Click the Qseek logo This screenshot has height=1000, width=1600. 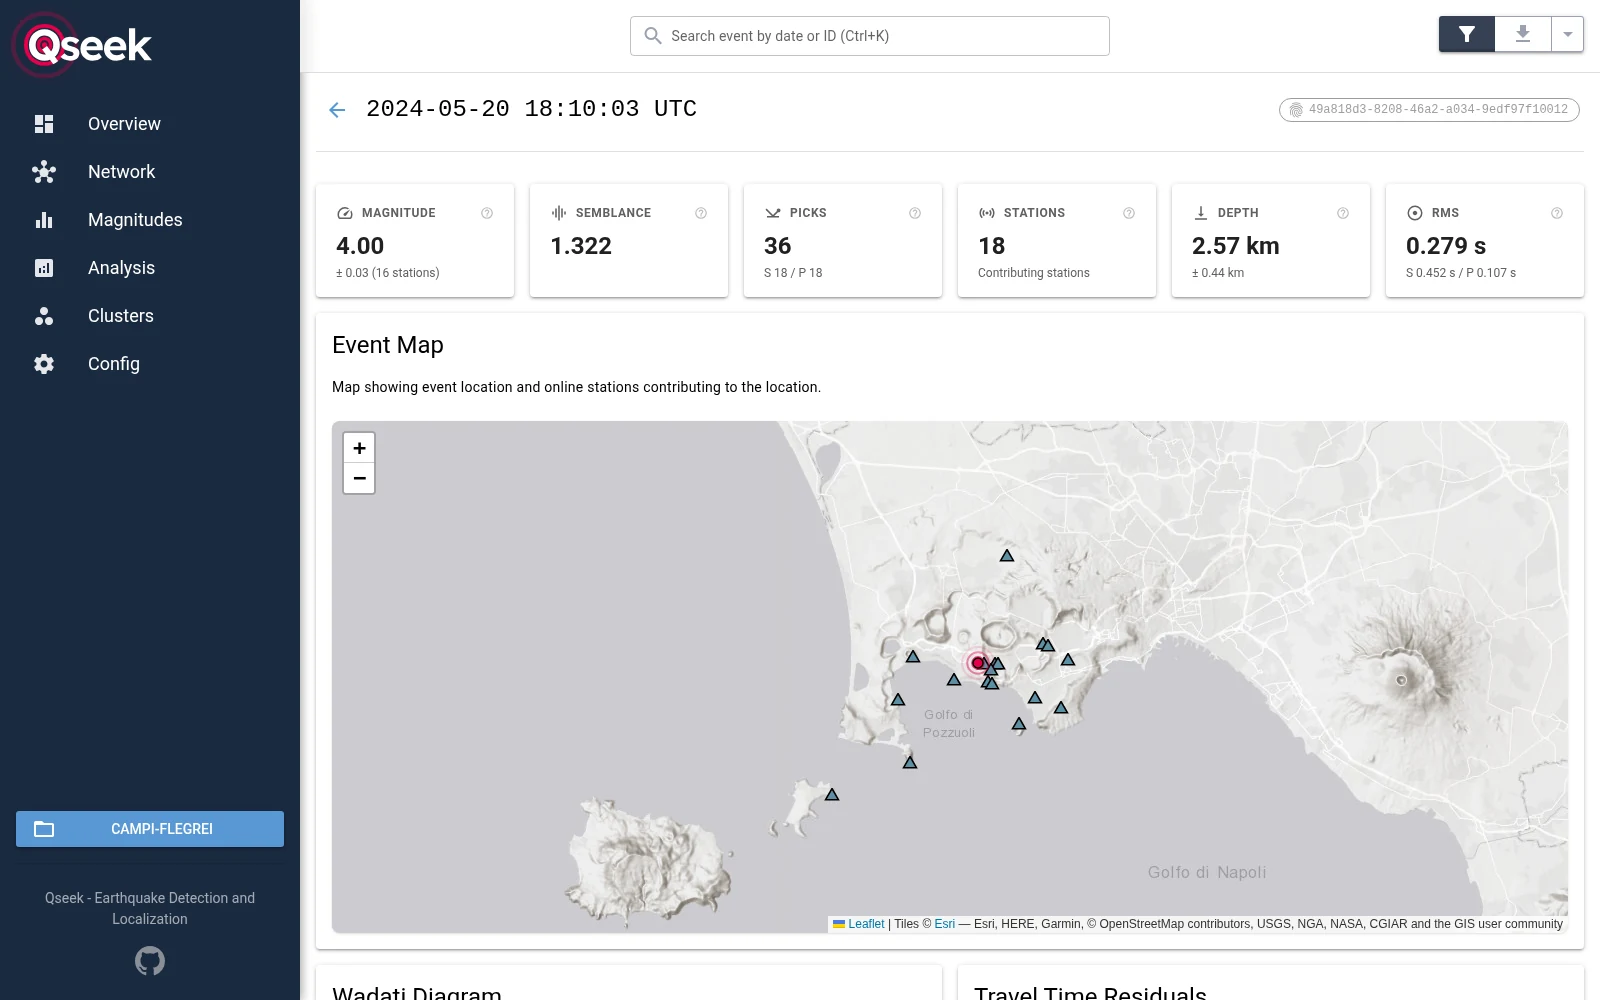tap(82, 45)
